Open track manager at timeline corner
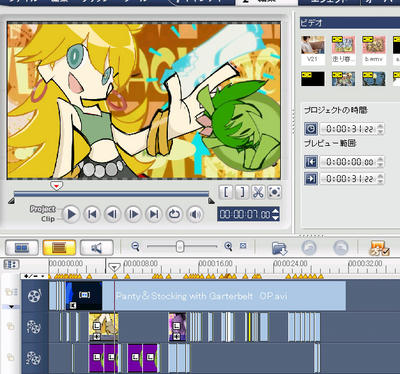This screenshot has width=400, height=374. tap(11, 265)
